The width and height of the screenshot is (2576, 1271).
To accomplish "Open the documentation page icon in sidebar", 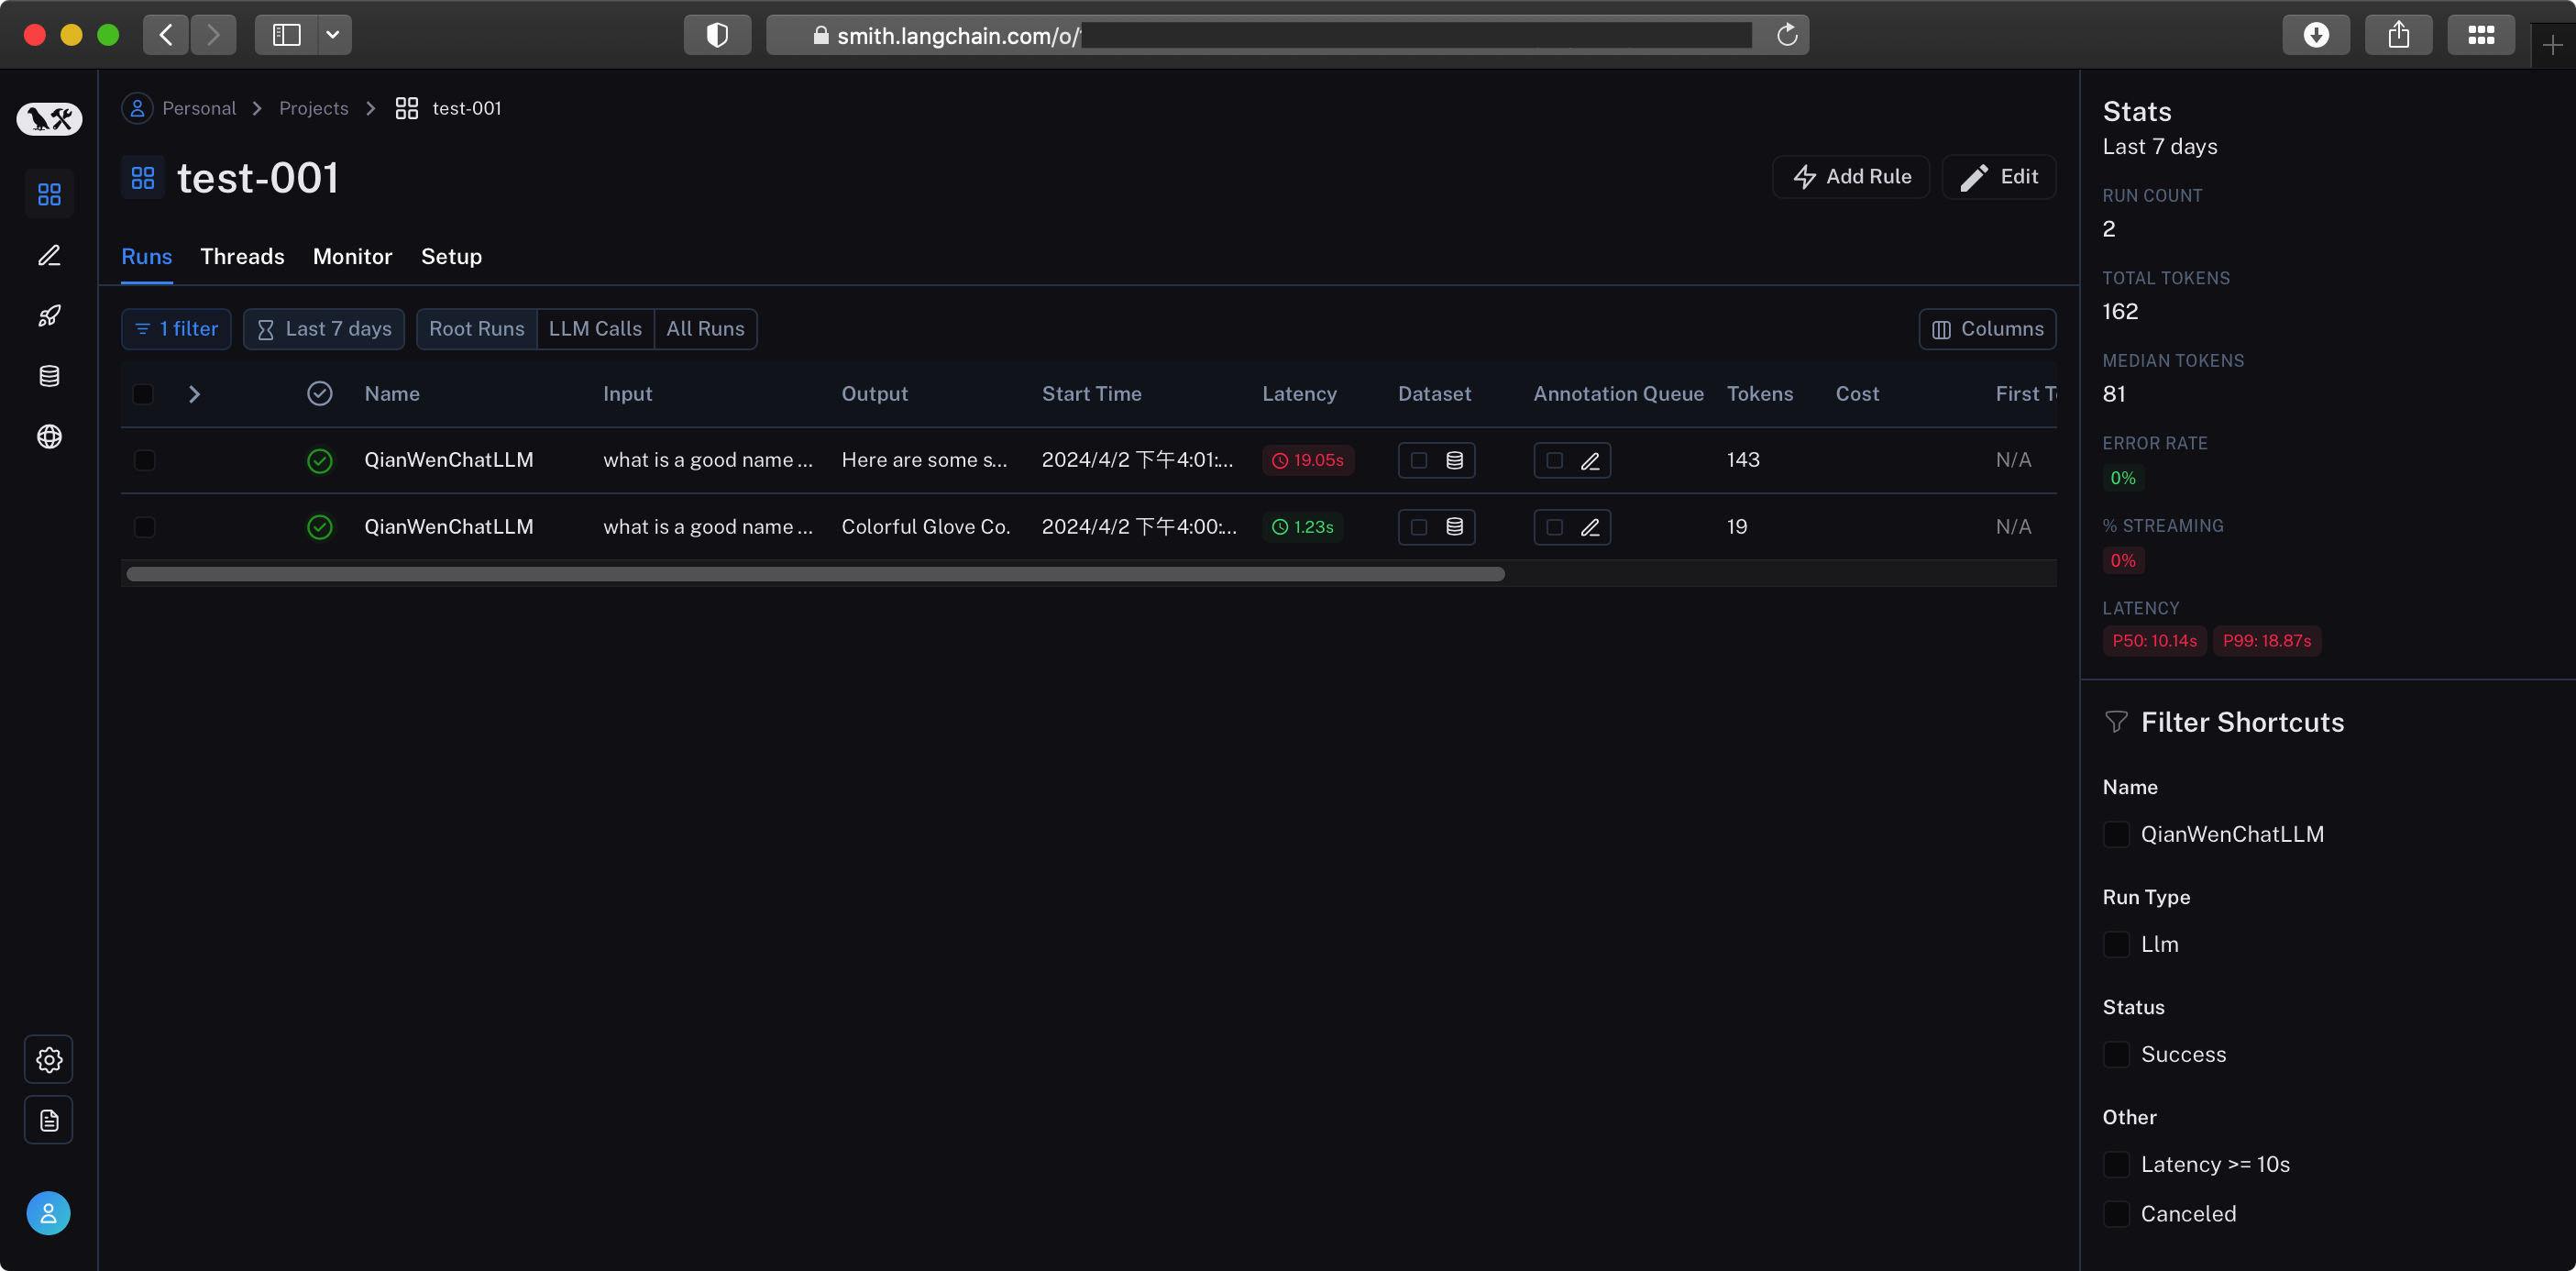I will [49, 1120].
